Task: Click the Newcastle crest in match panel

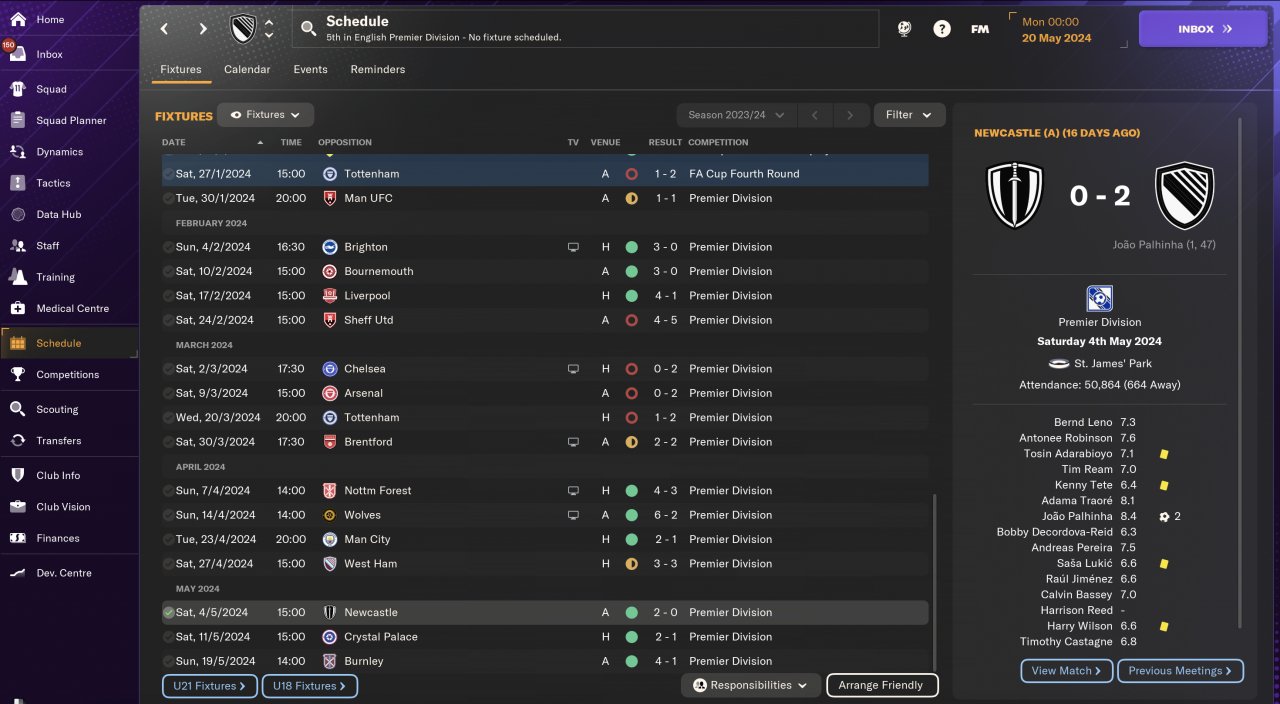Action: 1015,196
